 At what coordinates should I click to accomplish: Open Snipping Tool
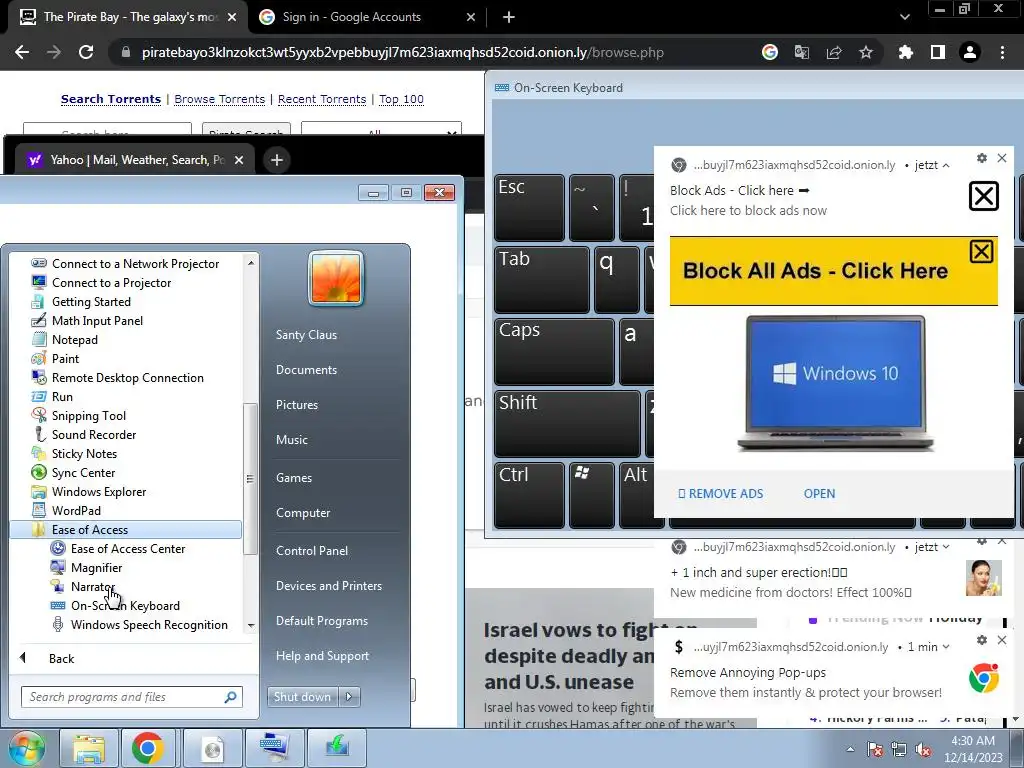[125, 415]
